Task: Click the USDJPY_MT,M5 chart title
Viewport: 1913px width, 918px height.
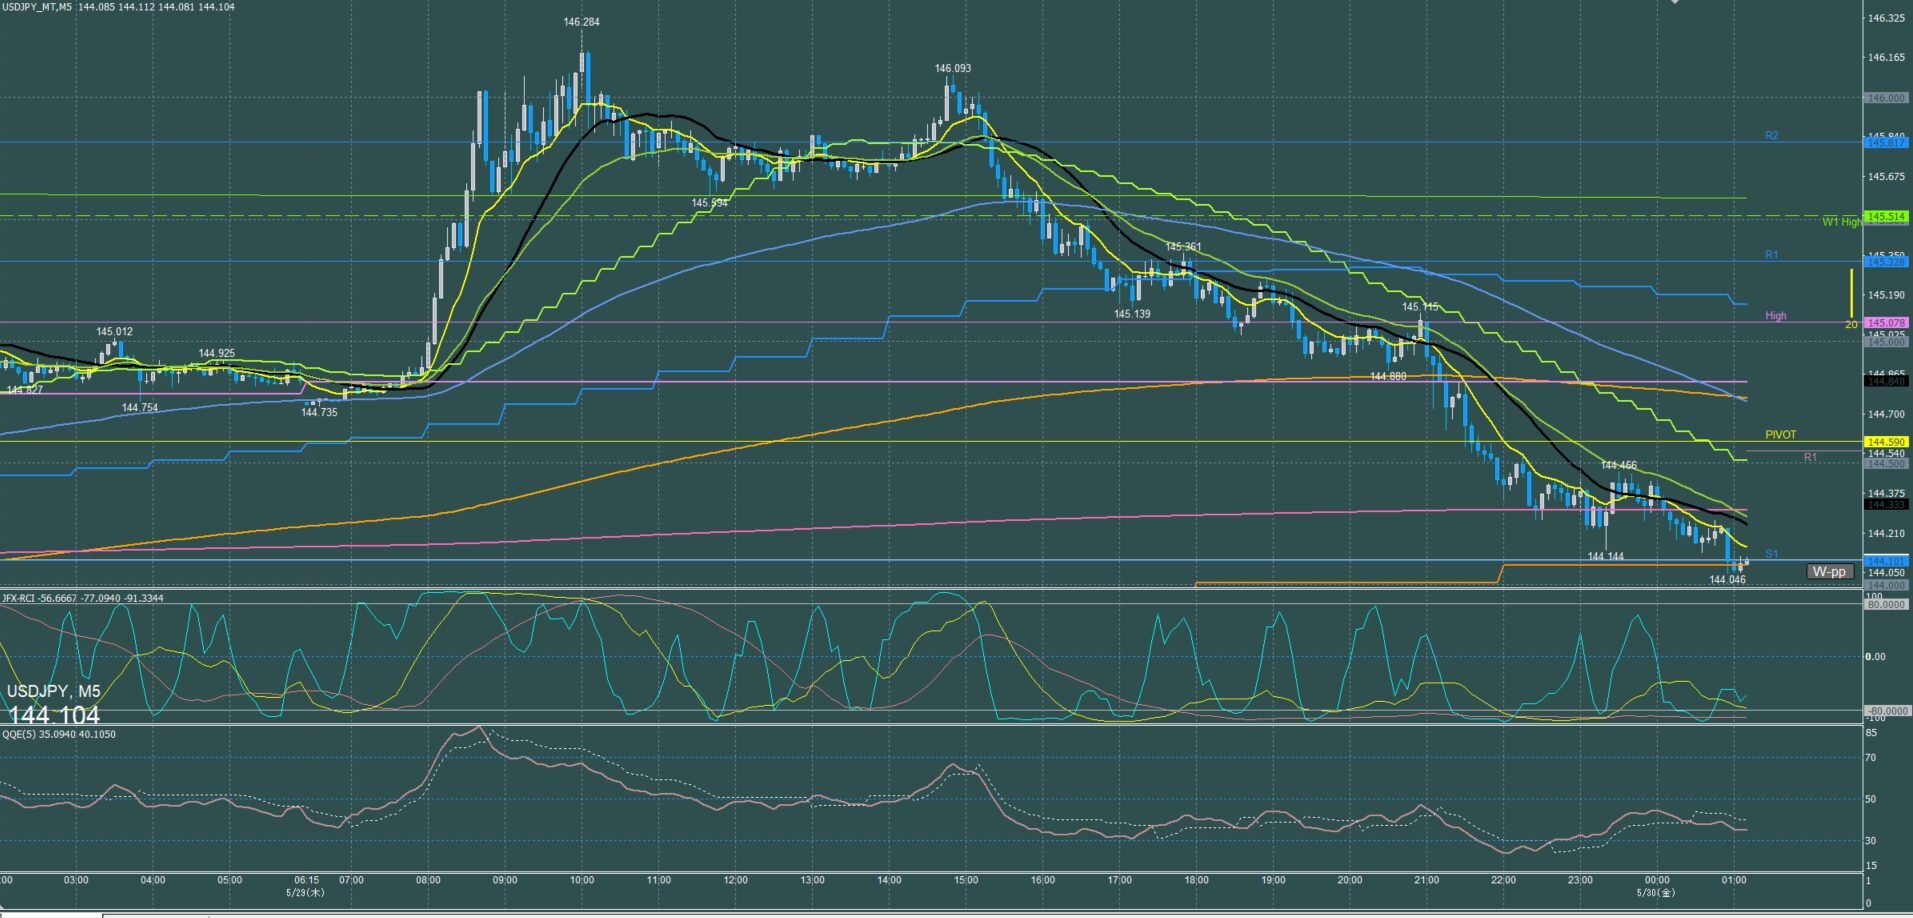Action: (37, 7)
